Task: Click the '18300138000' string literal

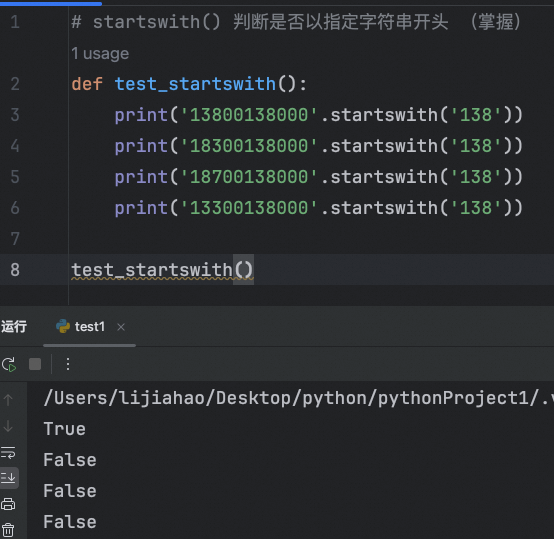Action: [249, 146]
